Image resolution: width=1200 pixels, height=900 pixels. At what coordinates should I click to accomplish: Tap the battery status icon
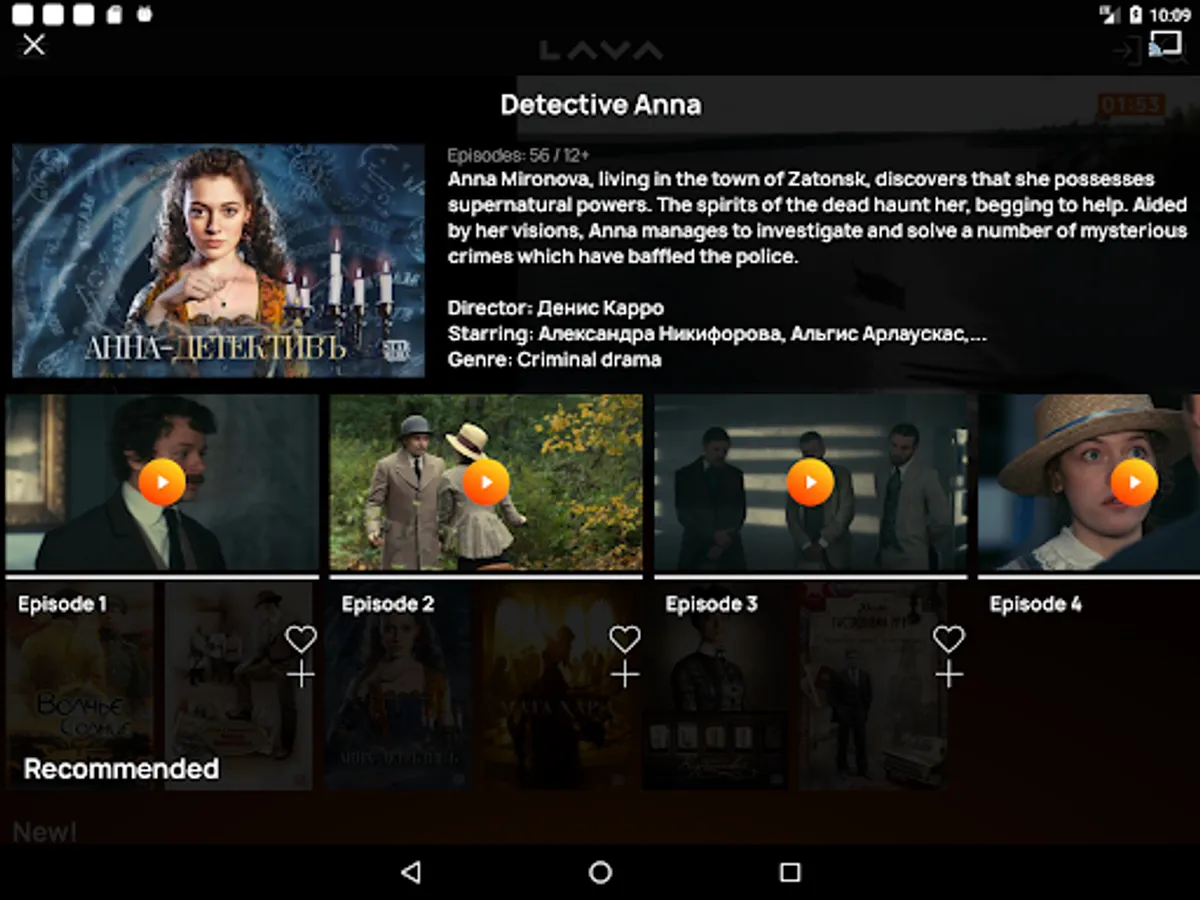(1136, 15)
